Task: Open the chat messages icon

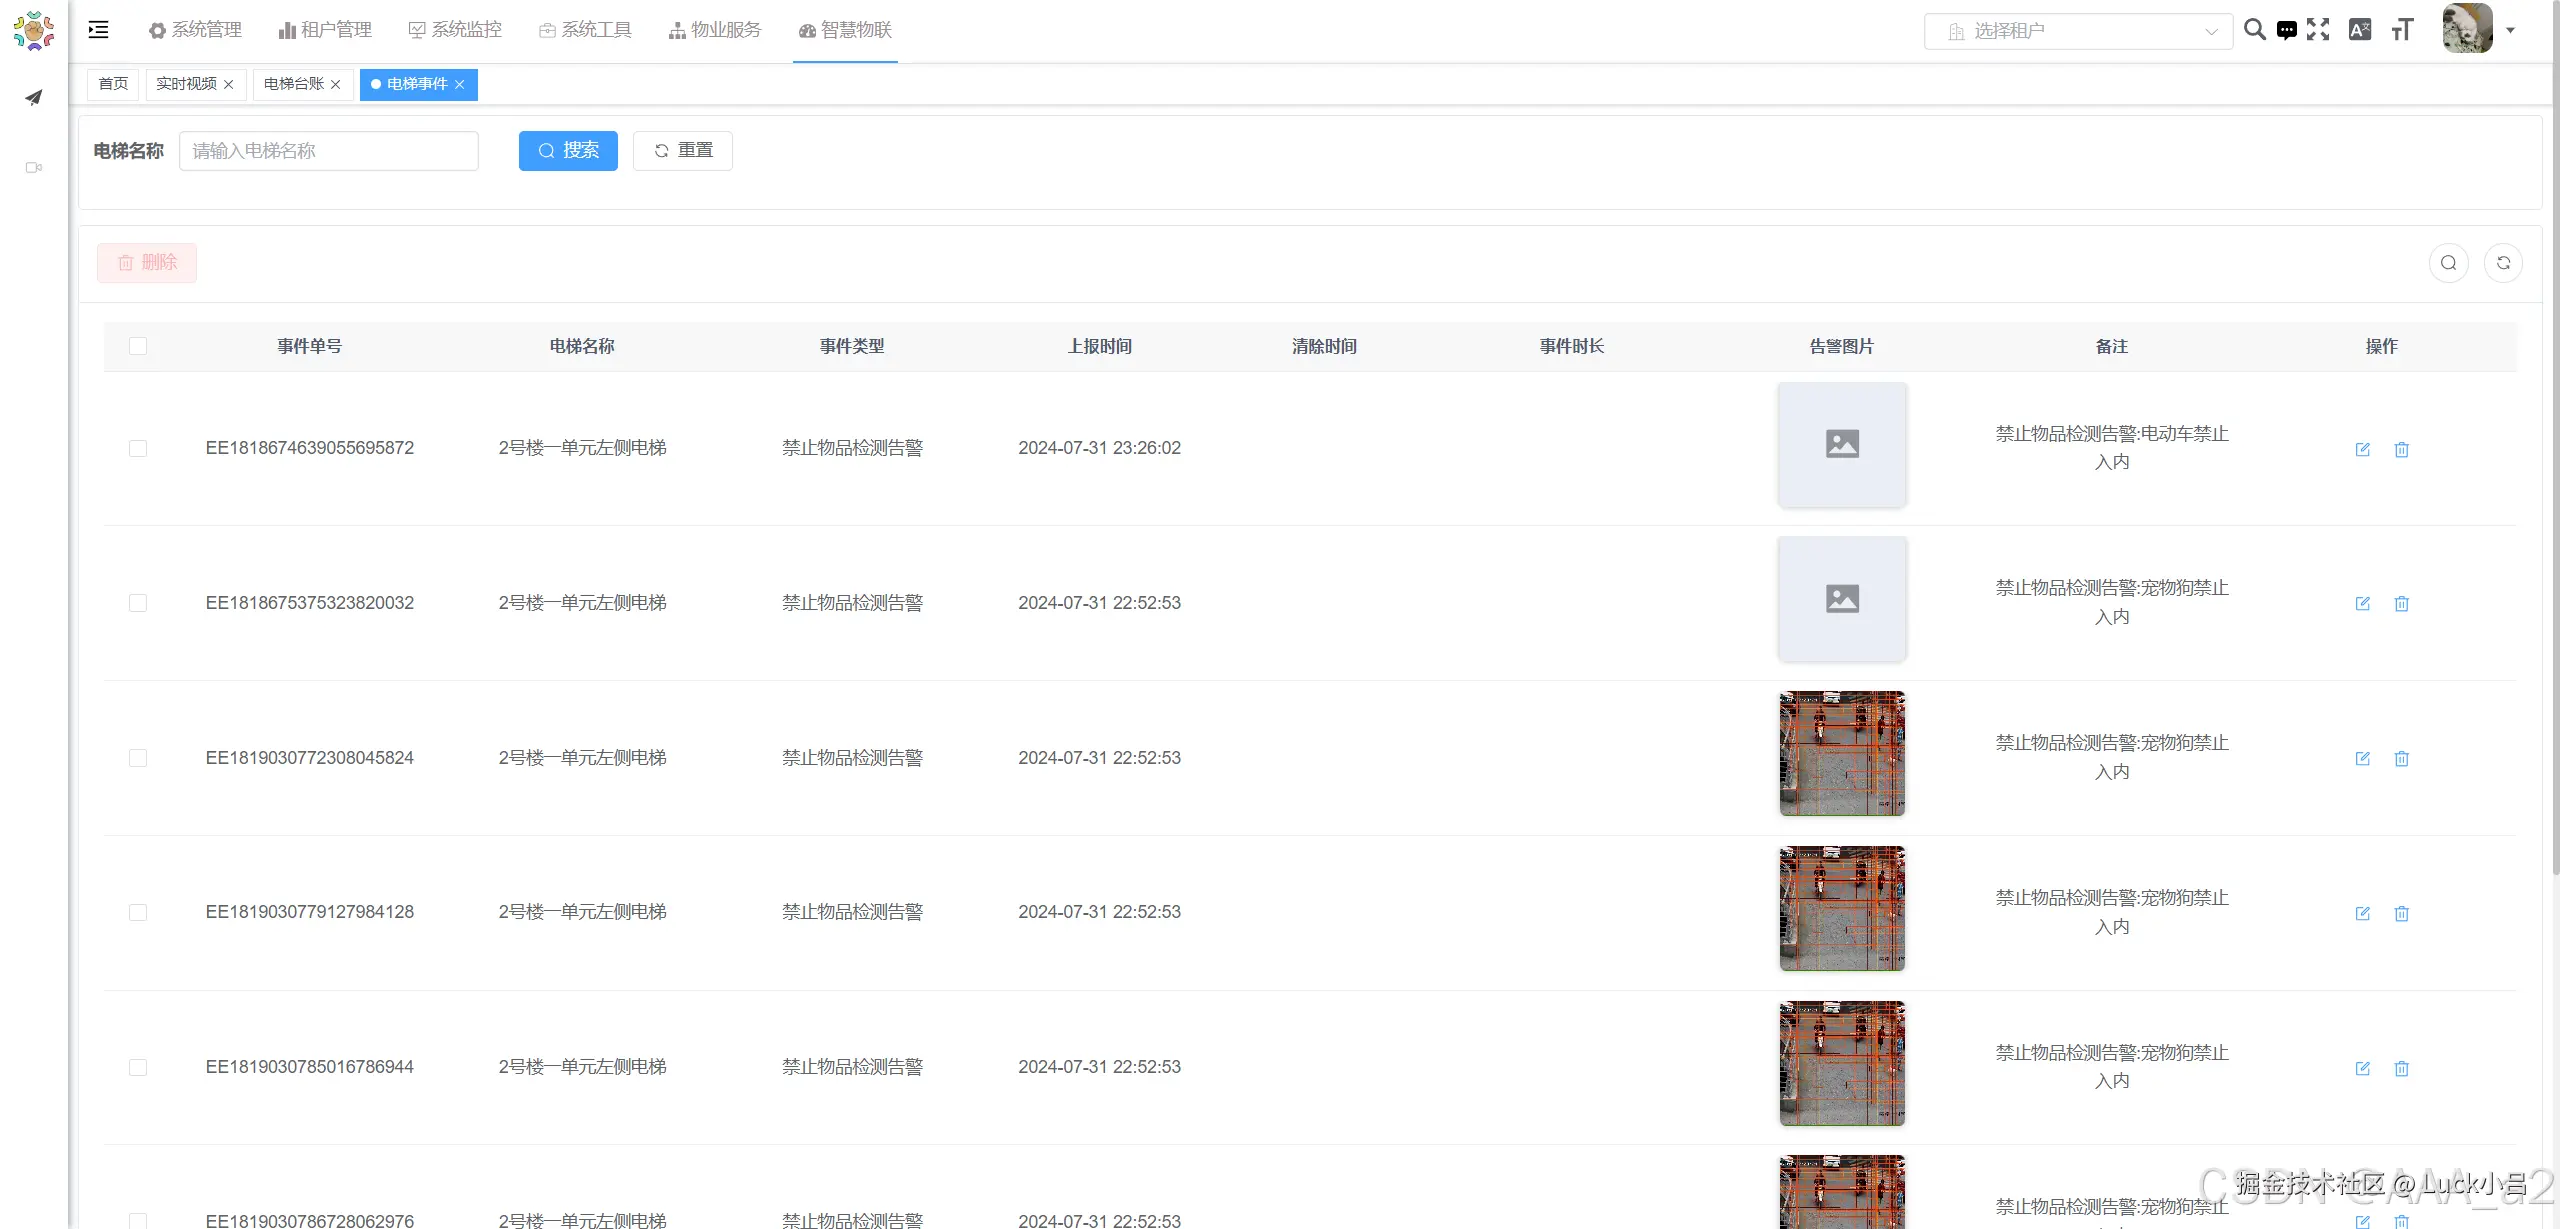Action: pos(2286,30)
